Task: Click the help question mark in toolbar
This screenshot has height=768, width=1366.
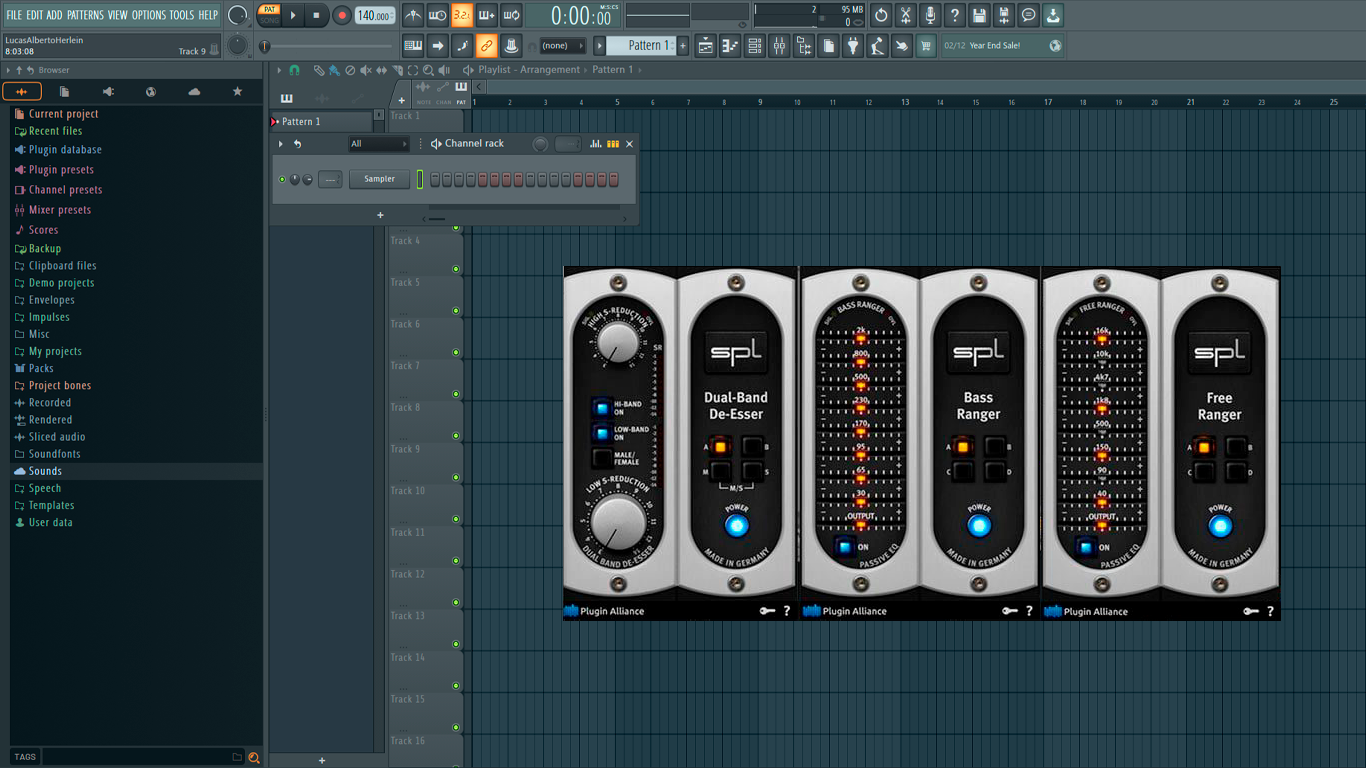Action: [955, 15]
